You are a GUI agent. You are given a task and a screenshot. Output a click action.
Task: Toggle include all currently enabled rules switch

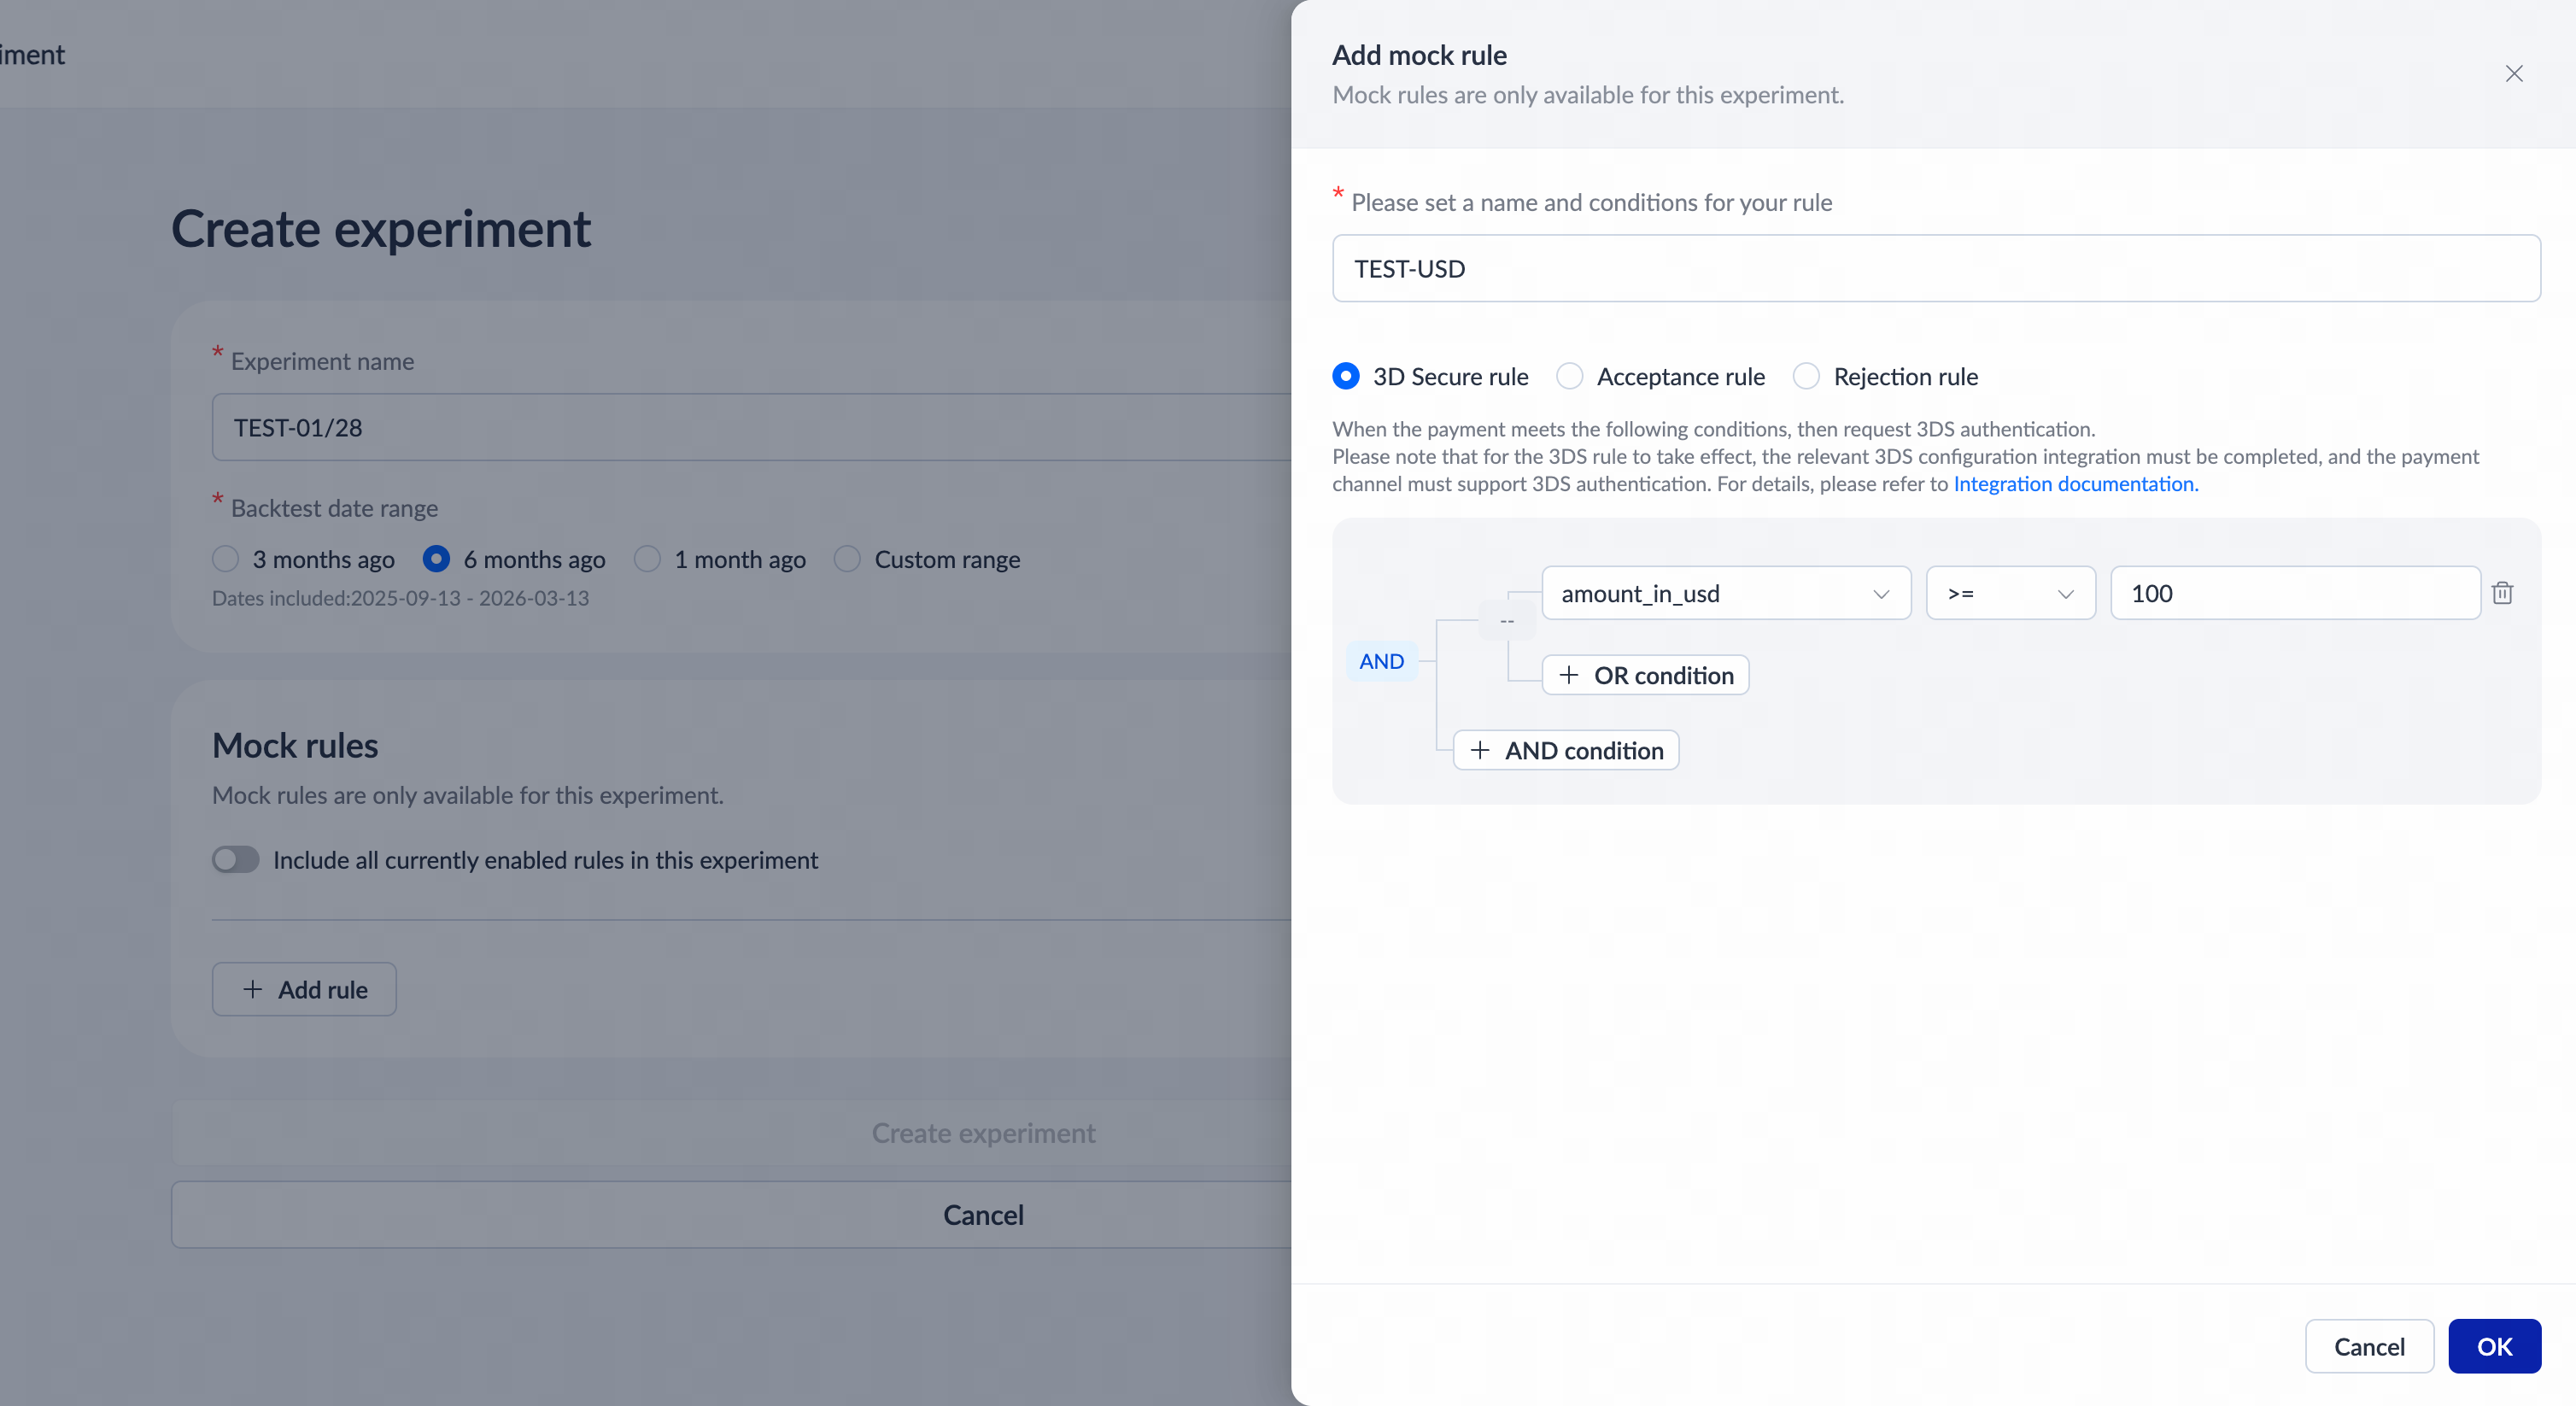(x=236, y=859)
